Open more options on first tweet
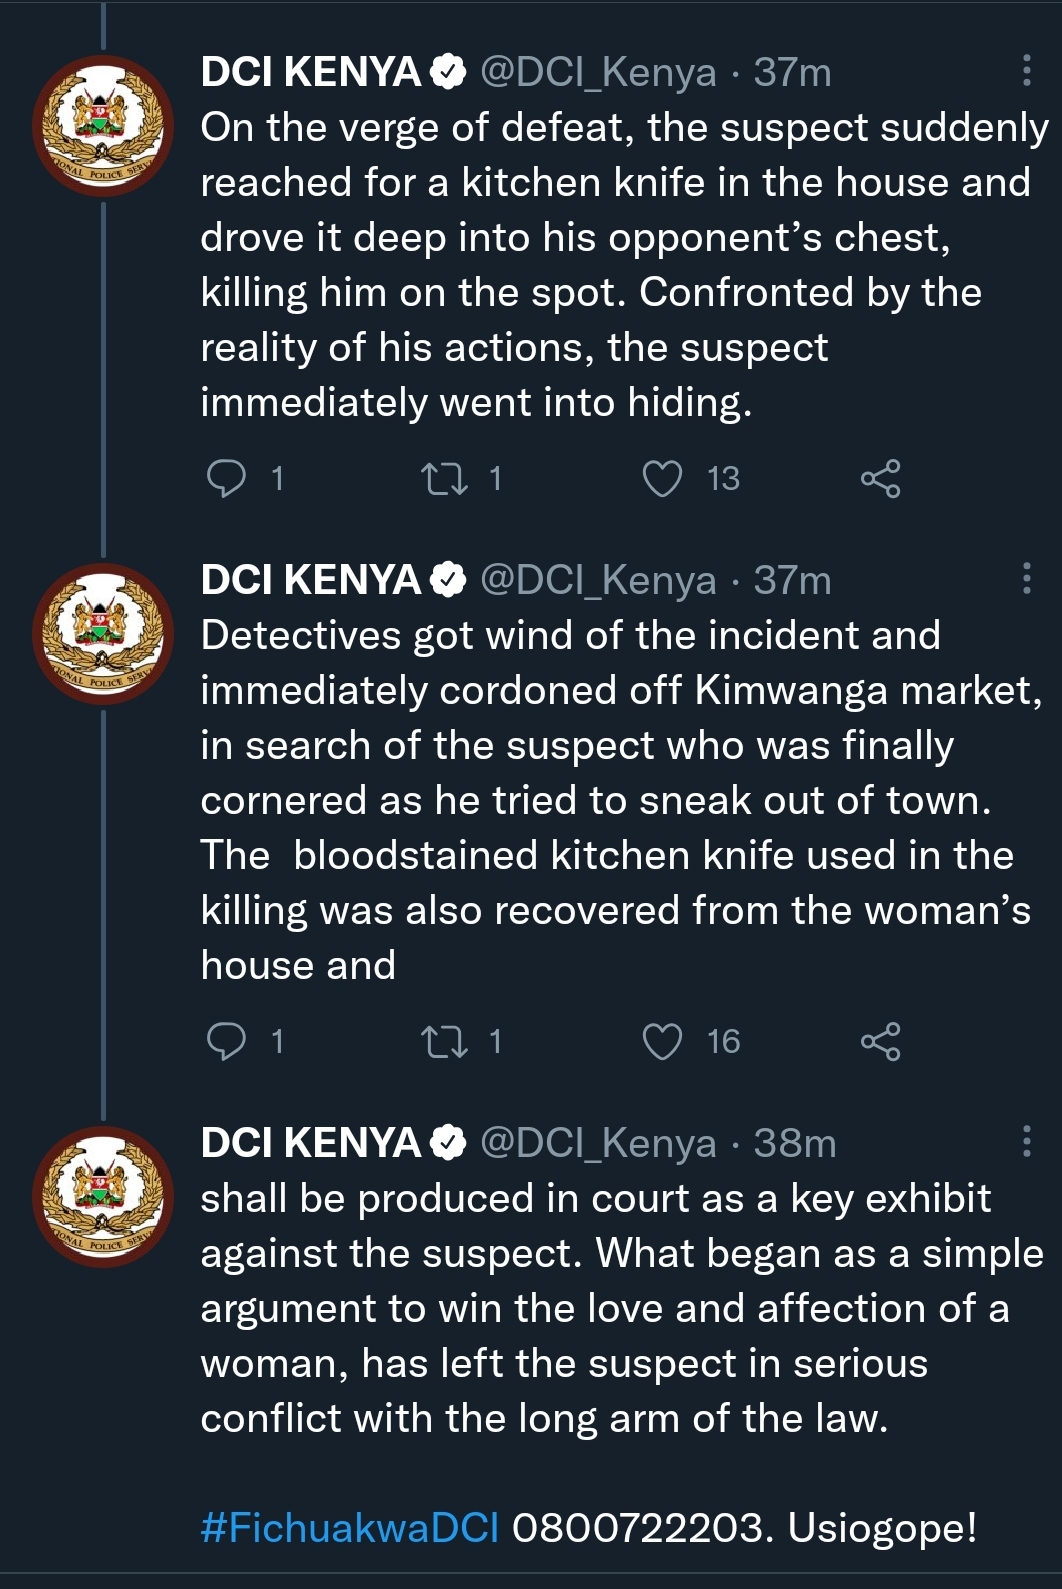The width and height of the screenshot is (1062, 1589). 1026,71
